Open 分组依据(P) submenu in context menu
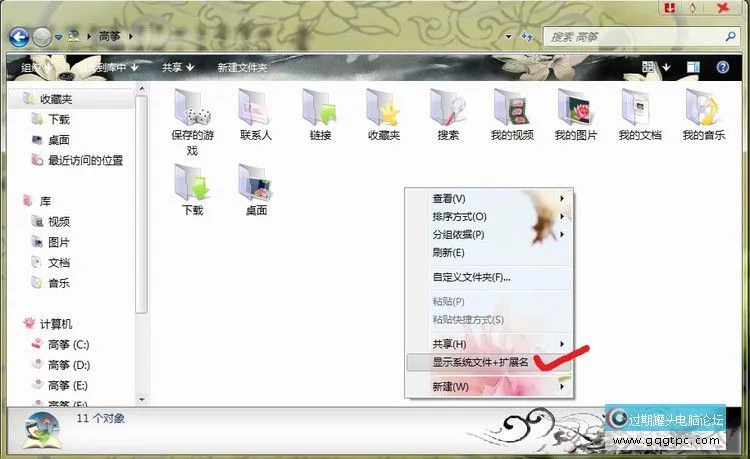 [489, 235]
